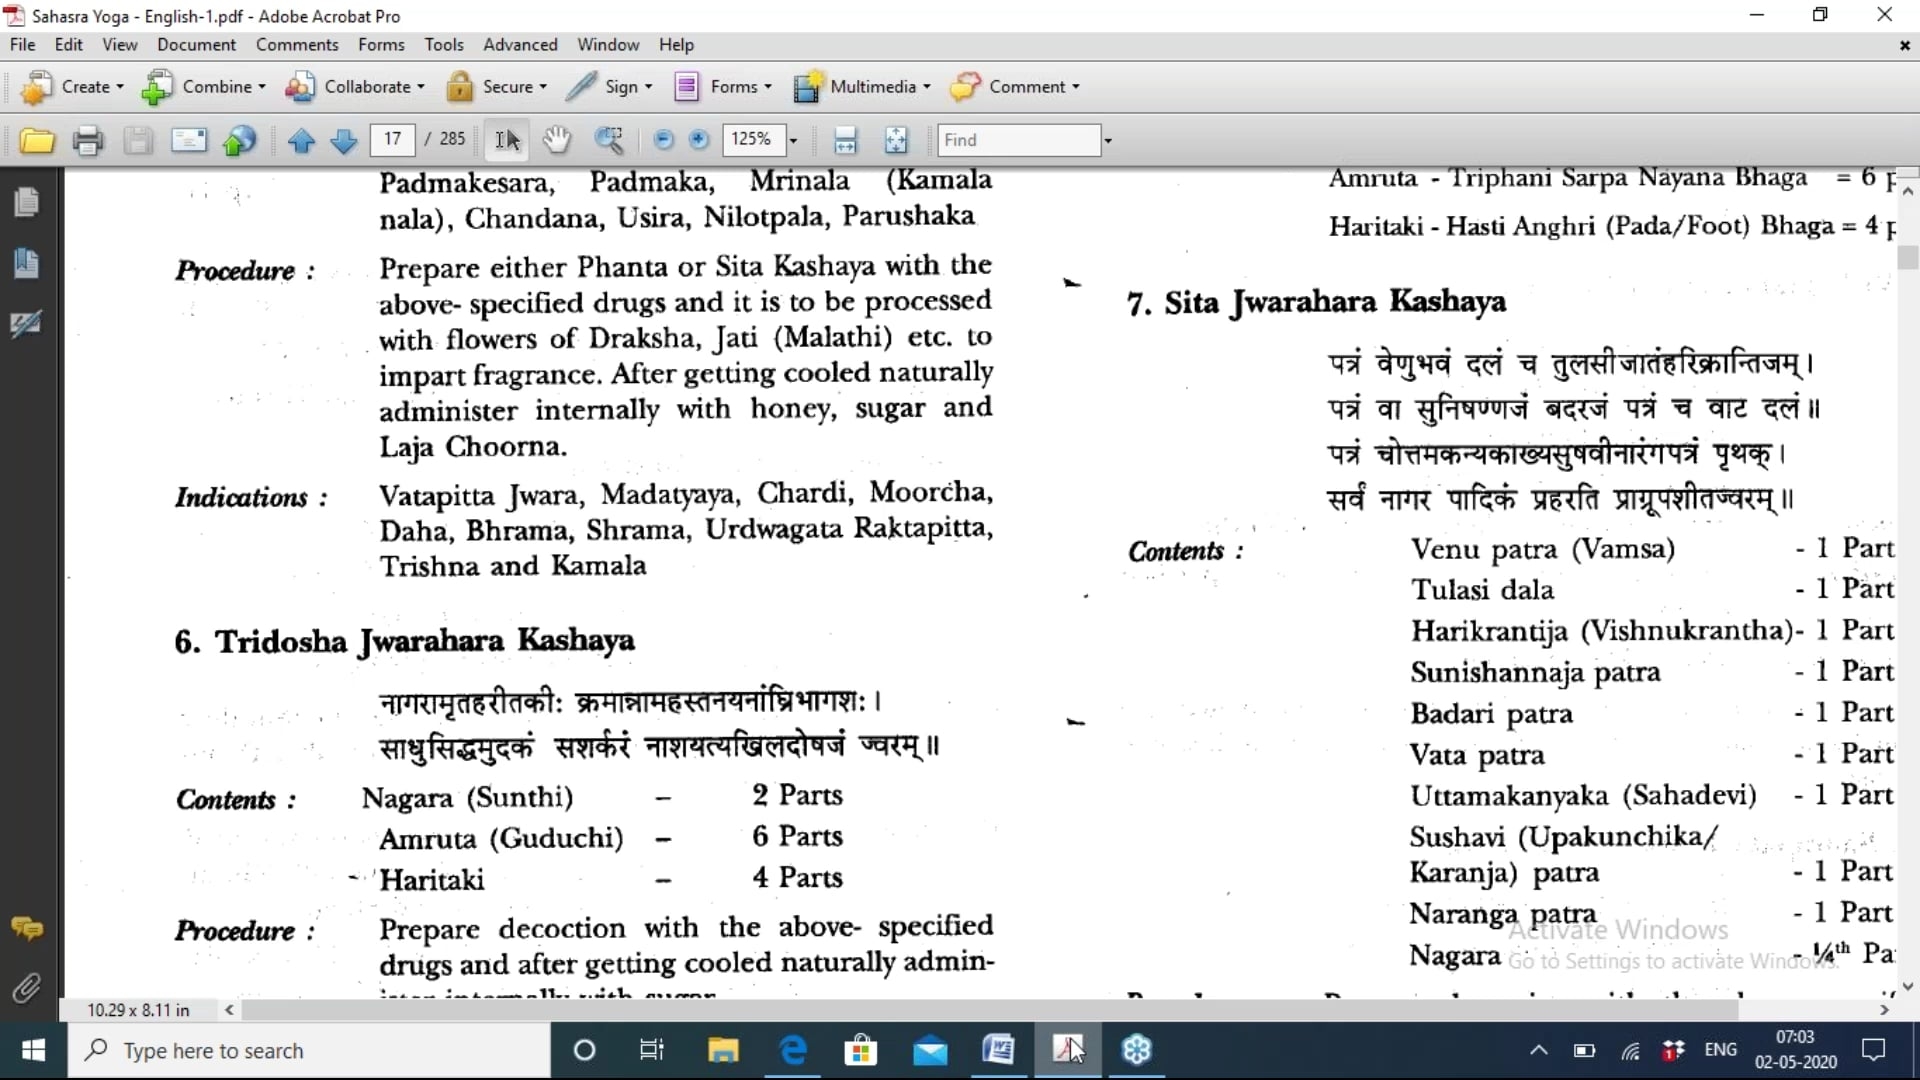This screenshot has height=1080, width=1920.
Task: Go to next page arrow
Action: (343, 140)
